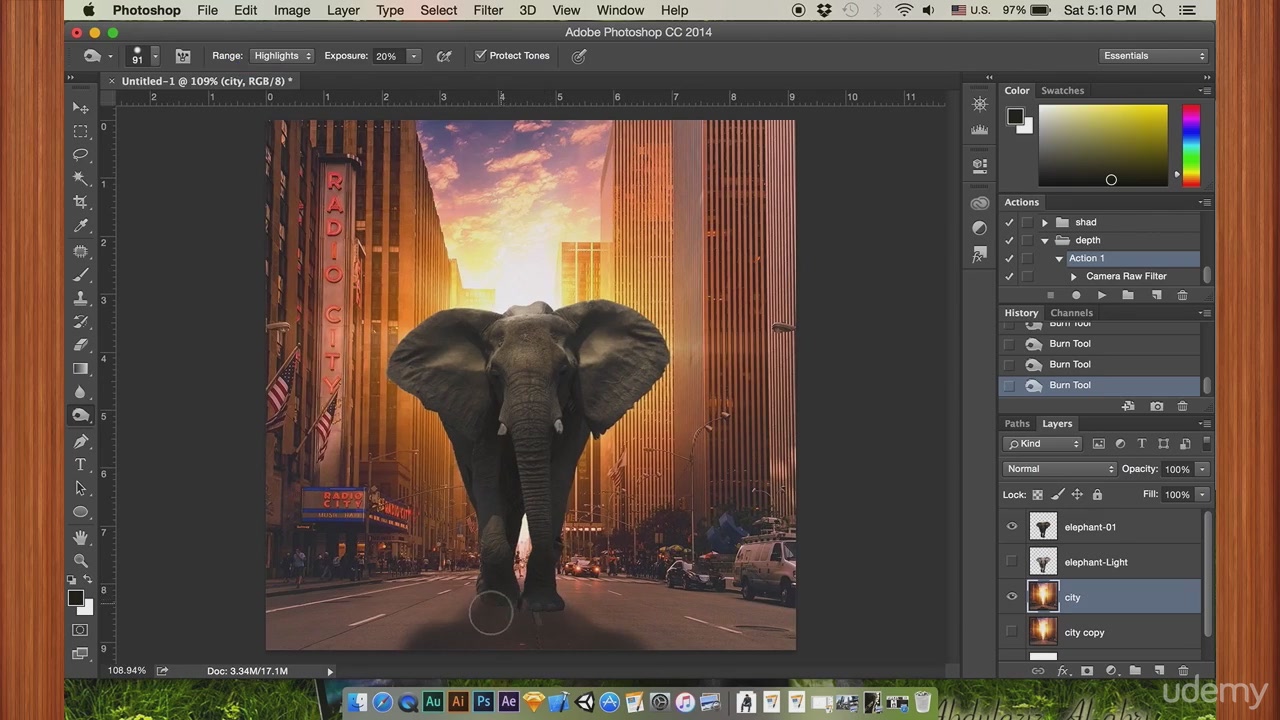Select the Eraser tool

[80, 345]
